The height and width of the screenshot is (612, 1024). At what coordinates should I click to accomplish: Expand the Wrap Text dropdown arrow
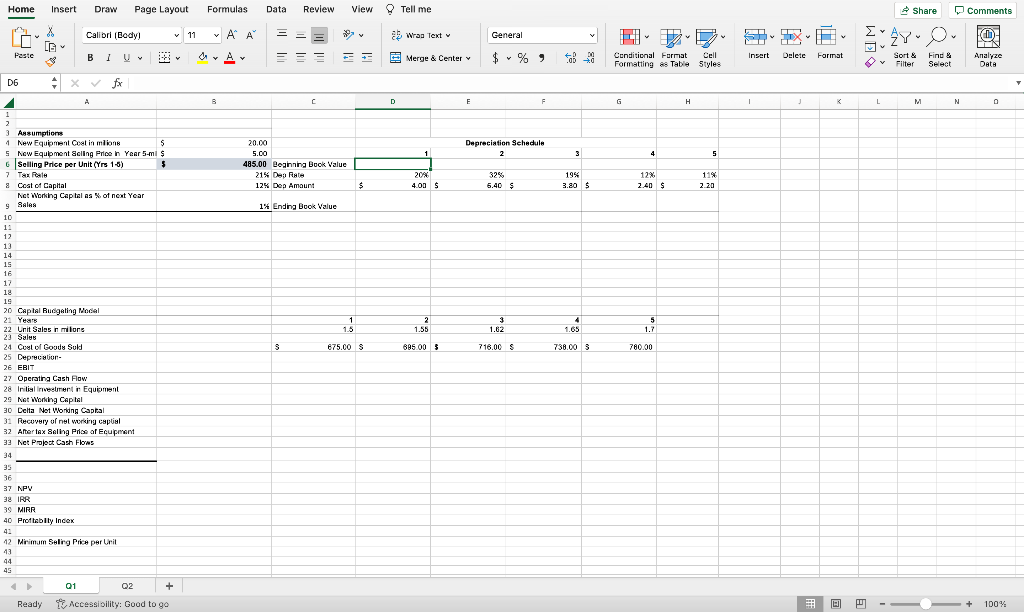coord(448,35)
